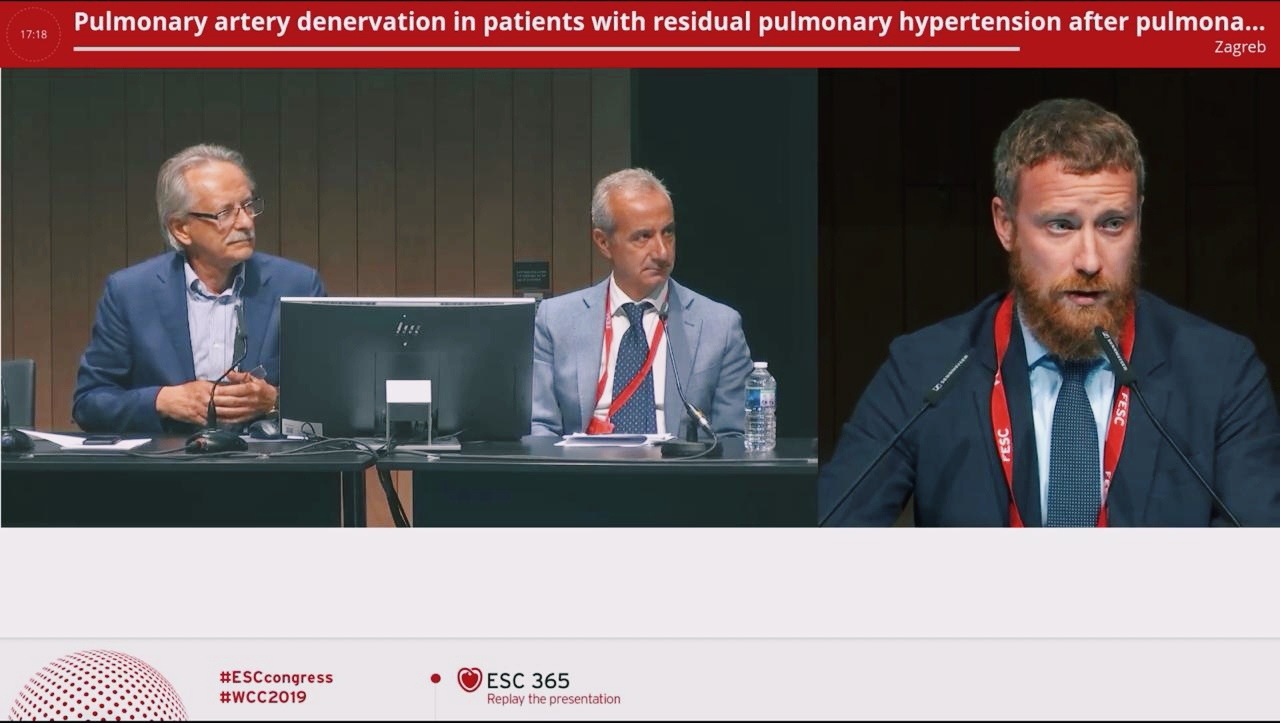Click the 17:18 timer circle
Image resolution: width=1280 pixels, height=723 pixels.
coord(33,34)
